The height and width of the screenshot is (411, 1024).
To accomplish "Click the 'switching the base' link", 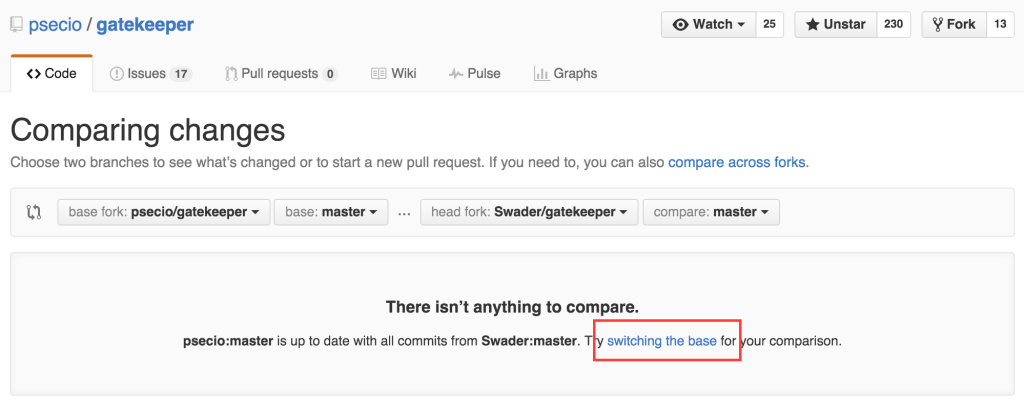I will 662,341.
